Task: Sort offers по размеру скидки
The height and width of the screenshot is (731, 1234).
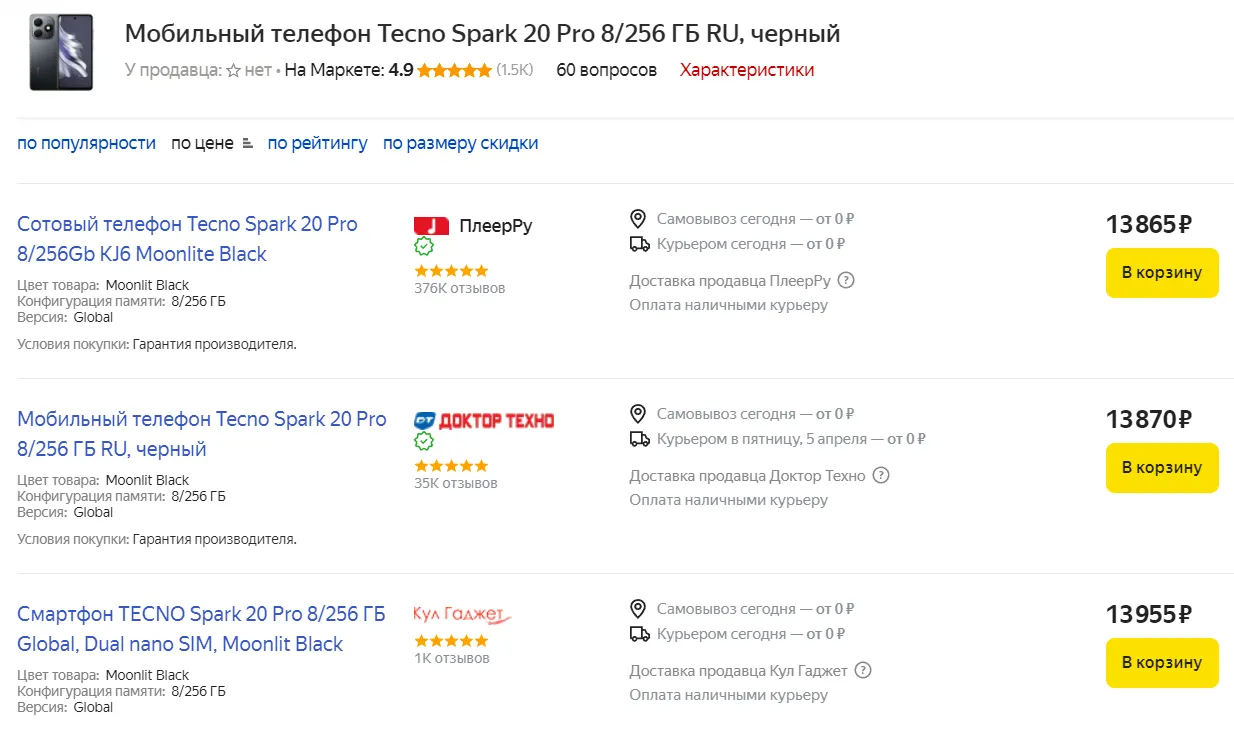Action: [460, 143]
